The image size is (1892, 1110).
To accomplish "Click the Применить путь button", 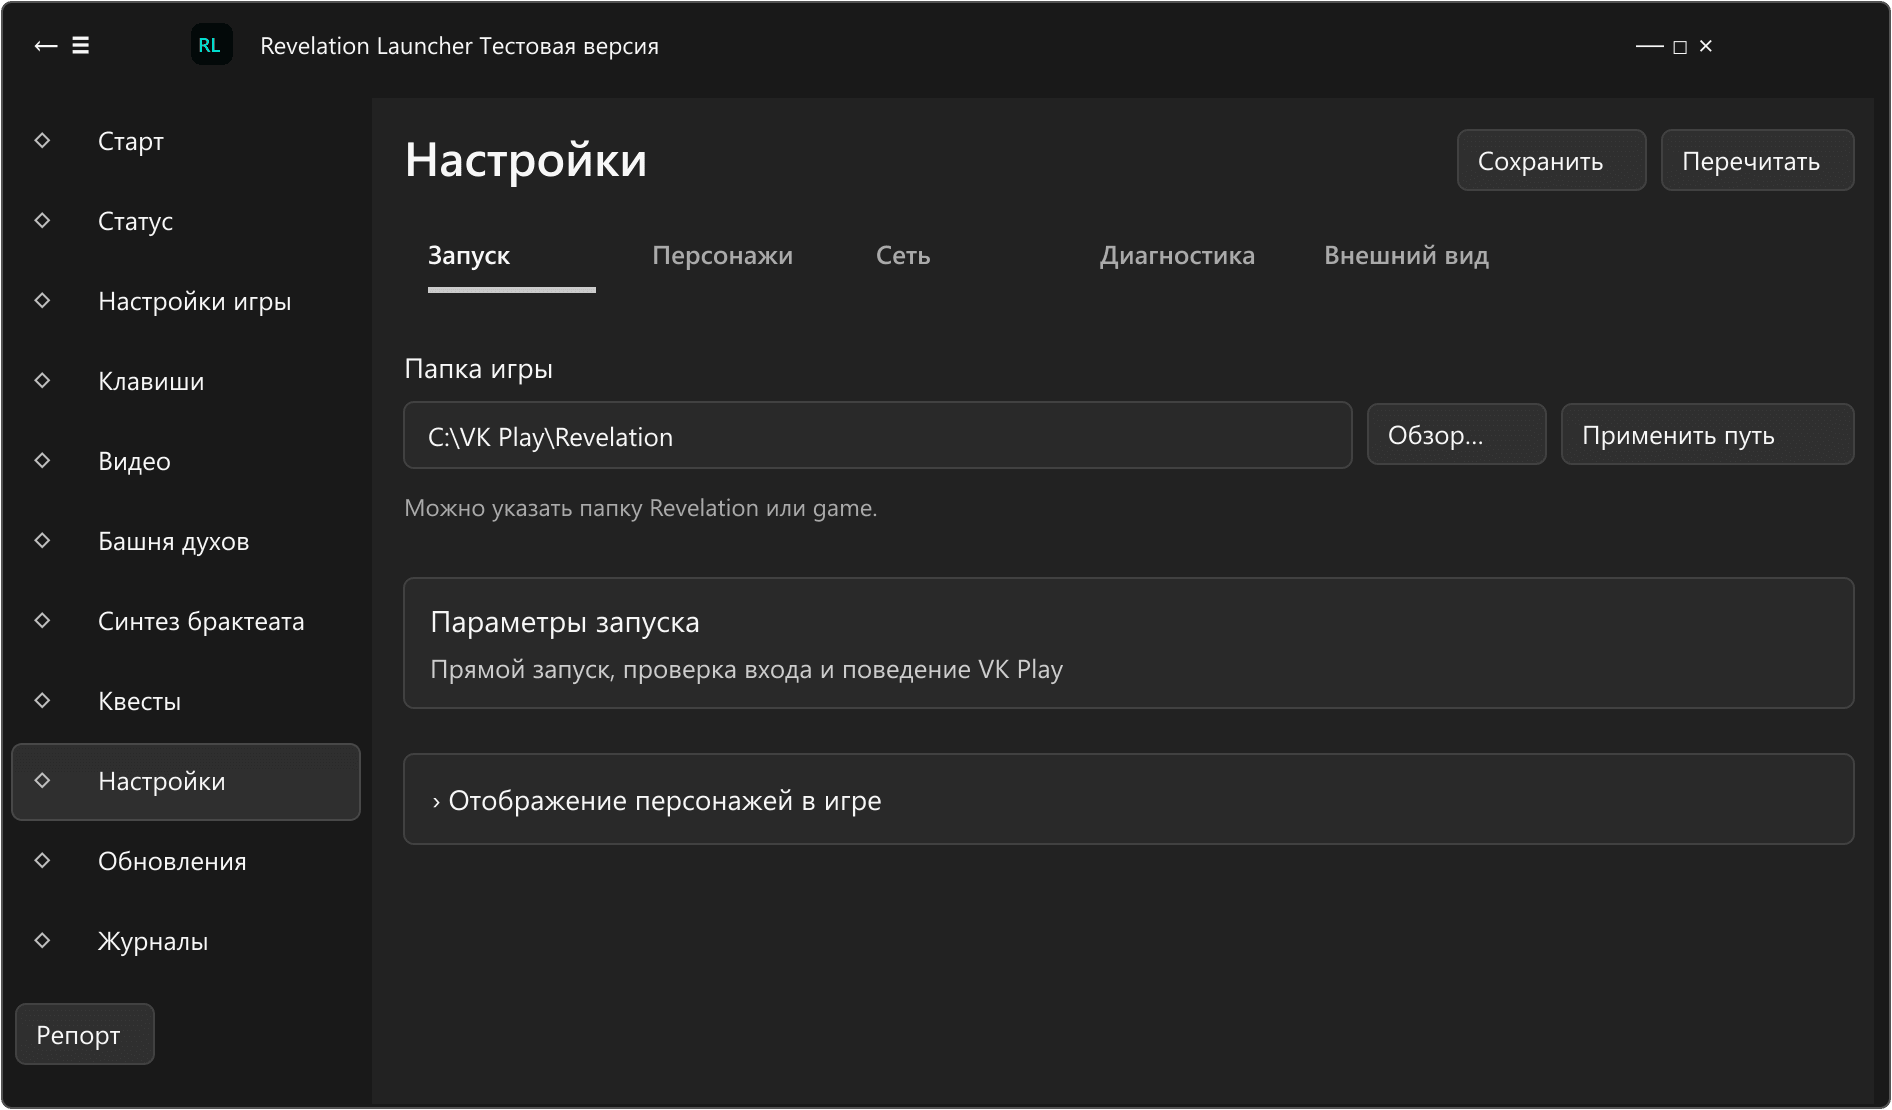I will (x=1707, y=434).
